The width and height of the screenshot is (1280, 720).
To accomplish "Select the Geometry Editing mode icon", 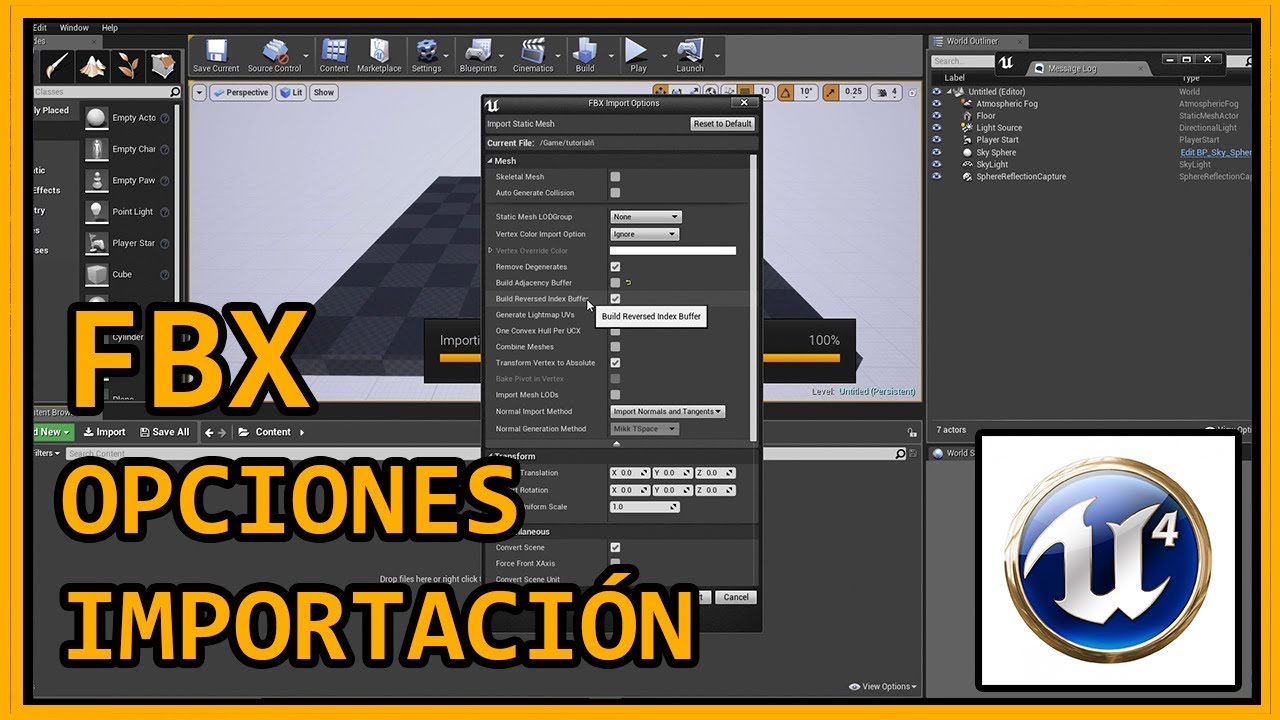I will click(163, 67).
